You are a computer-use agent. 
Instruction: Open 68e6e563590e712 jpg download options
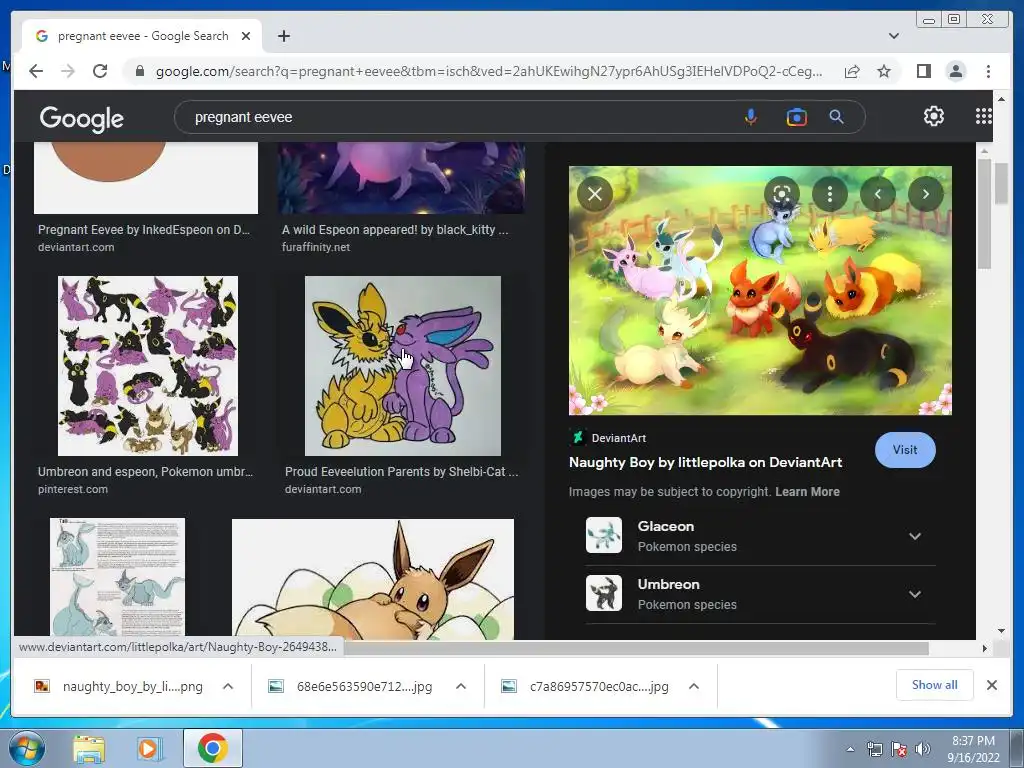click(460, 686)
